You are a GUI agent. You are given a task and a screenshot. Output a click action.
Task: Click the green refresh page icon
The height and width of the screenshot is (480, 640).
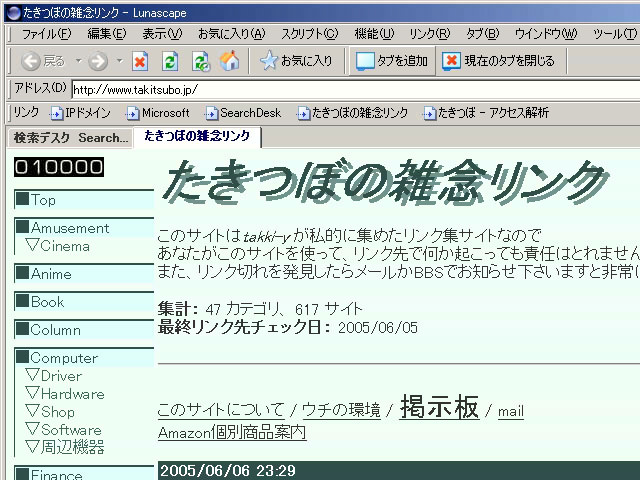click(170, 61)
